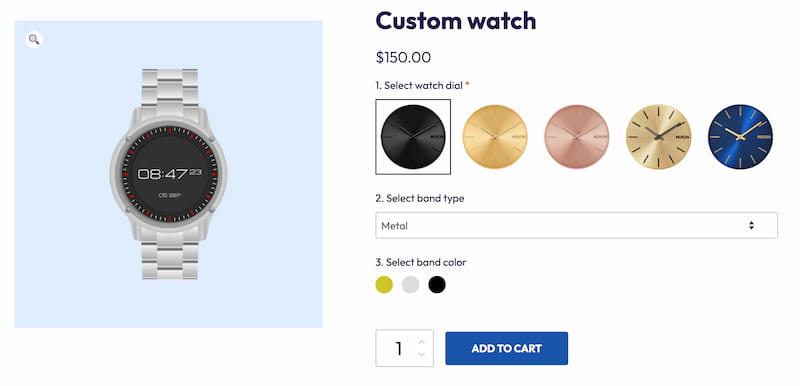Open the band type dropdown showing Metal
The height and width of the screenshot is (386, 800).
tap(577, 225)
